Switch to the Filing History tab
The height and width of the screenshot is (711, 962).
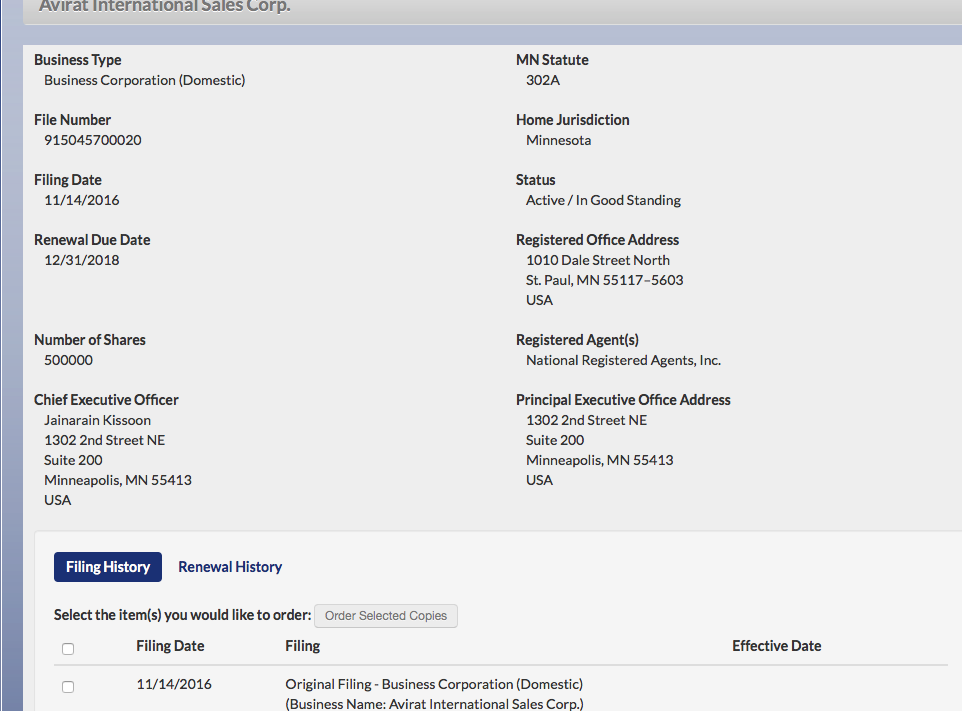(x=108, y=567)
